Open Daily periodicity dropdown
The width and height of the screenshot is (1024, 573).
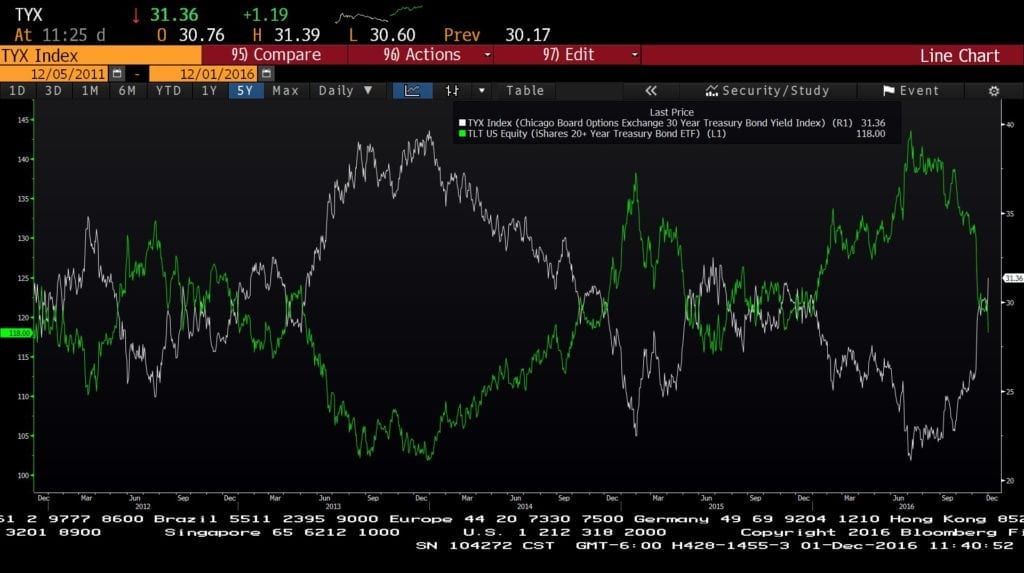(345, 91)
